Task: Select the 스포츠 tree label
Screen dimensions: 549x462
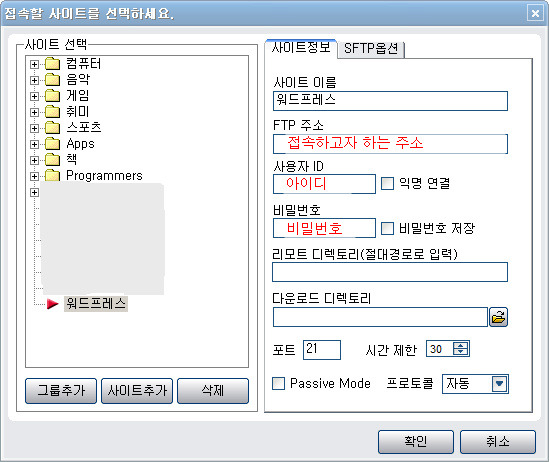Action: tap(84, 127)
